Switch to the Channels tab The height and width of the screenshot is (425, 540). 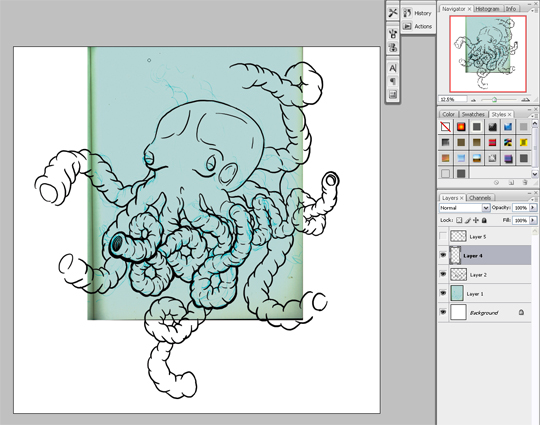(480, 198)
